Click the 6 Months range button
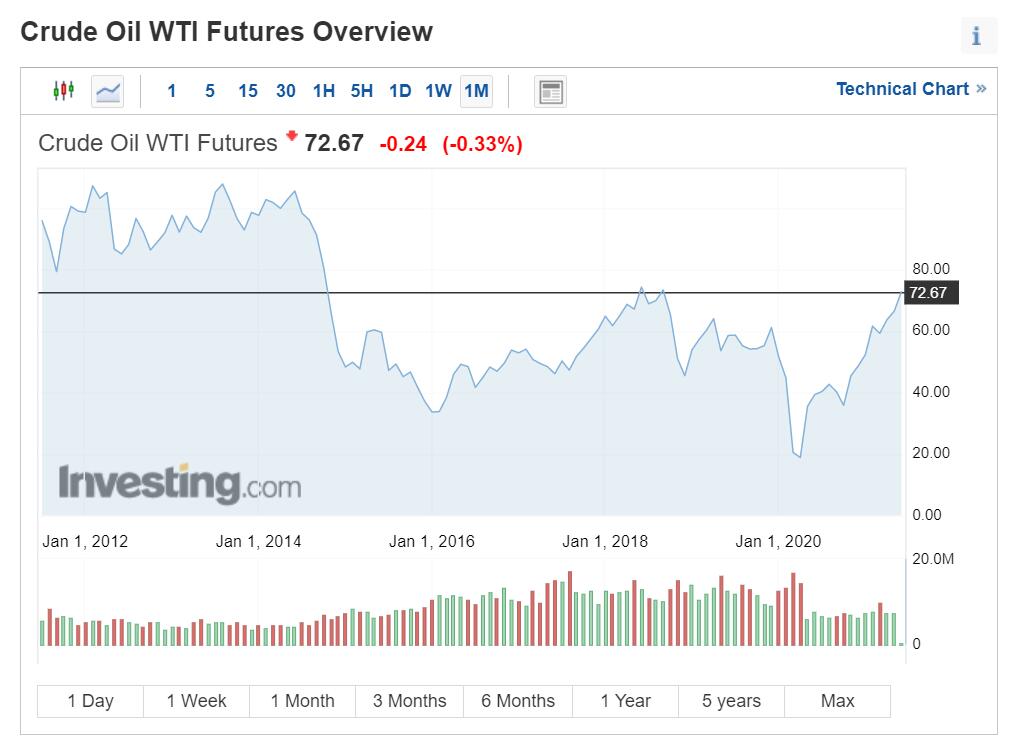1018x750 pixels. tap(517, 700)
